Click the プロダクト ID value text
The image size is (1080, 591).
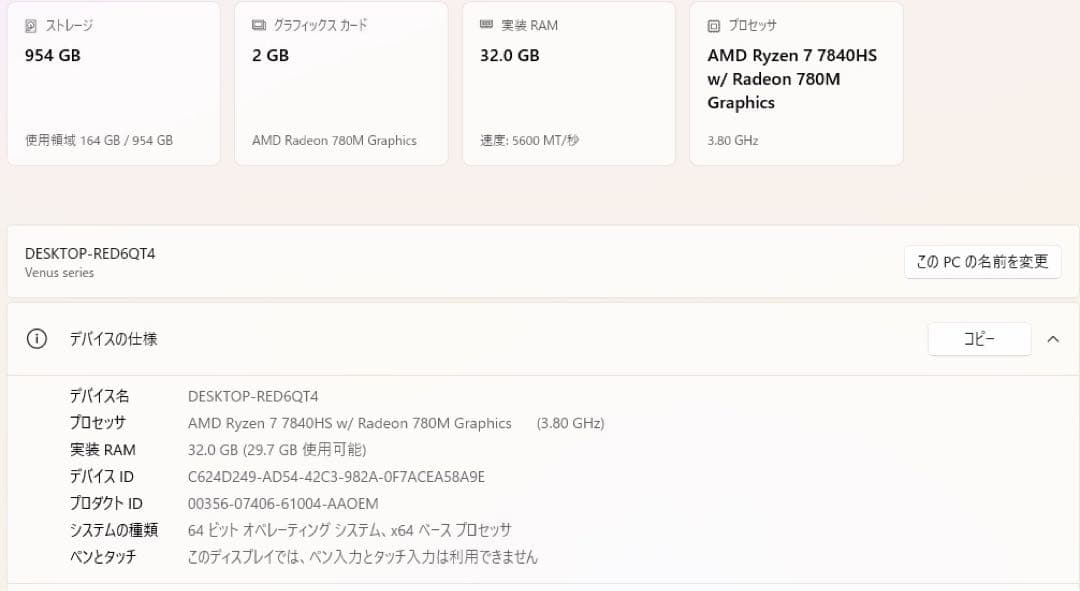click(286, 503)
